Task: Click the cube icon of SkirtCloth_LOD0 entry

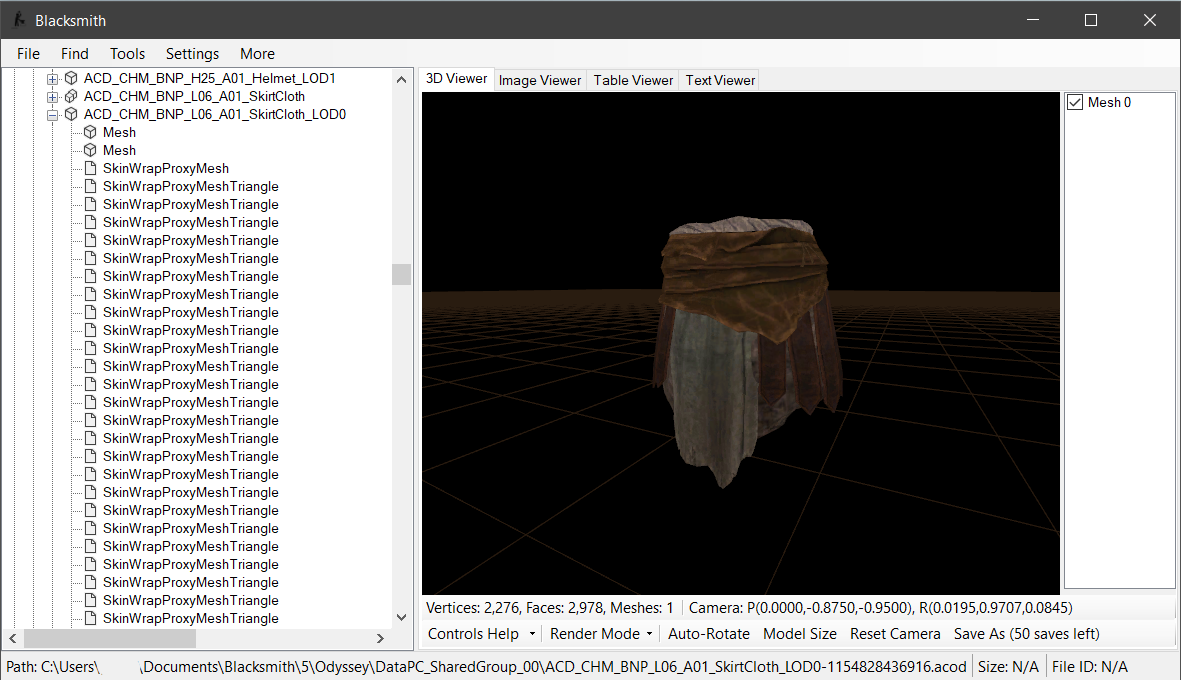Action: click(x=71, y=114)
